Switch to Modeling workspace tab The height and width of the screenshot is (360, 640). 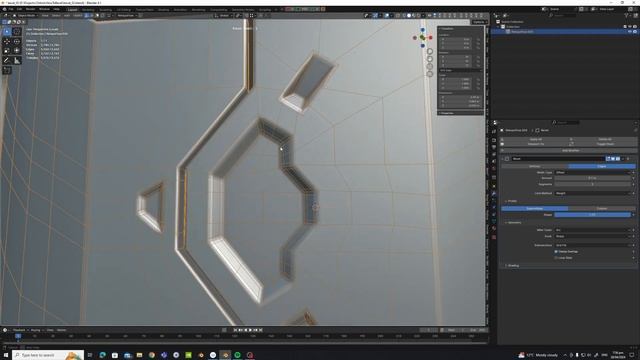pos(88,9)
